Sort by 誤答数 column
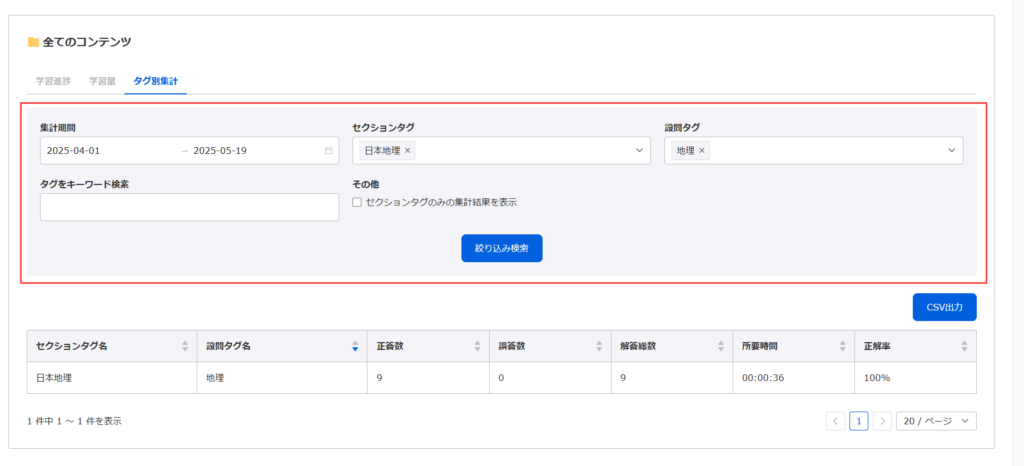The width and height of the screenshot is (1024, 466). click(600, 346)
